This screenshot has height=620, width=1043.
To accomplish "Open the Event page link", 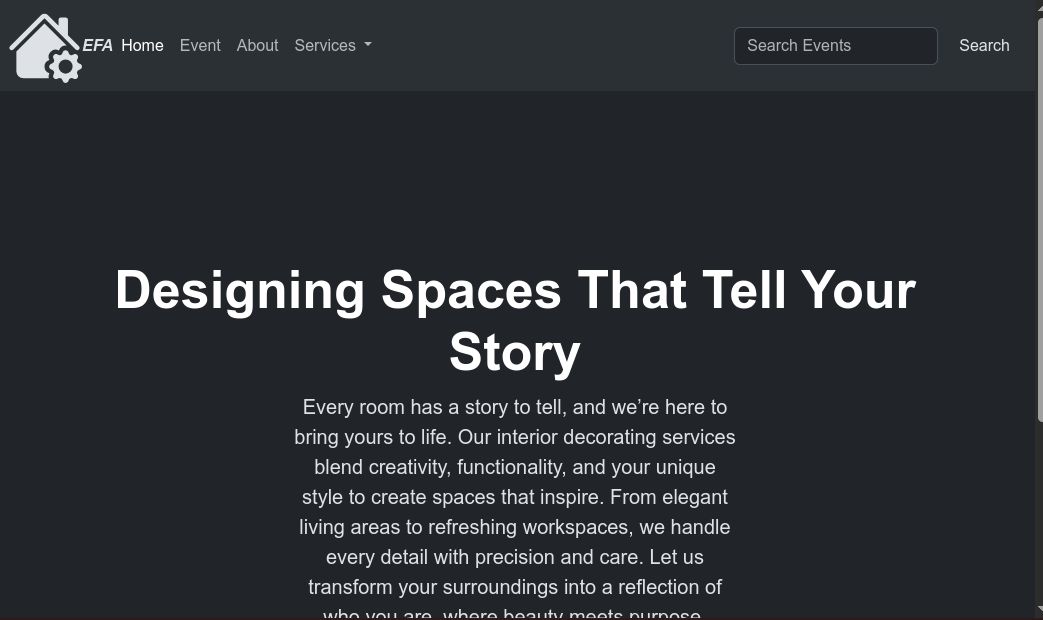I will coord(200,46).
